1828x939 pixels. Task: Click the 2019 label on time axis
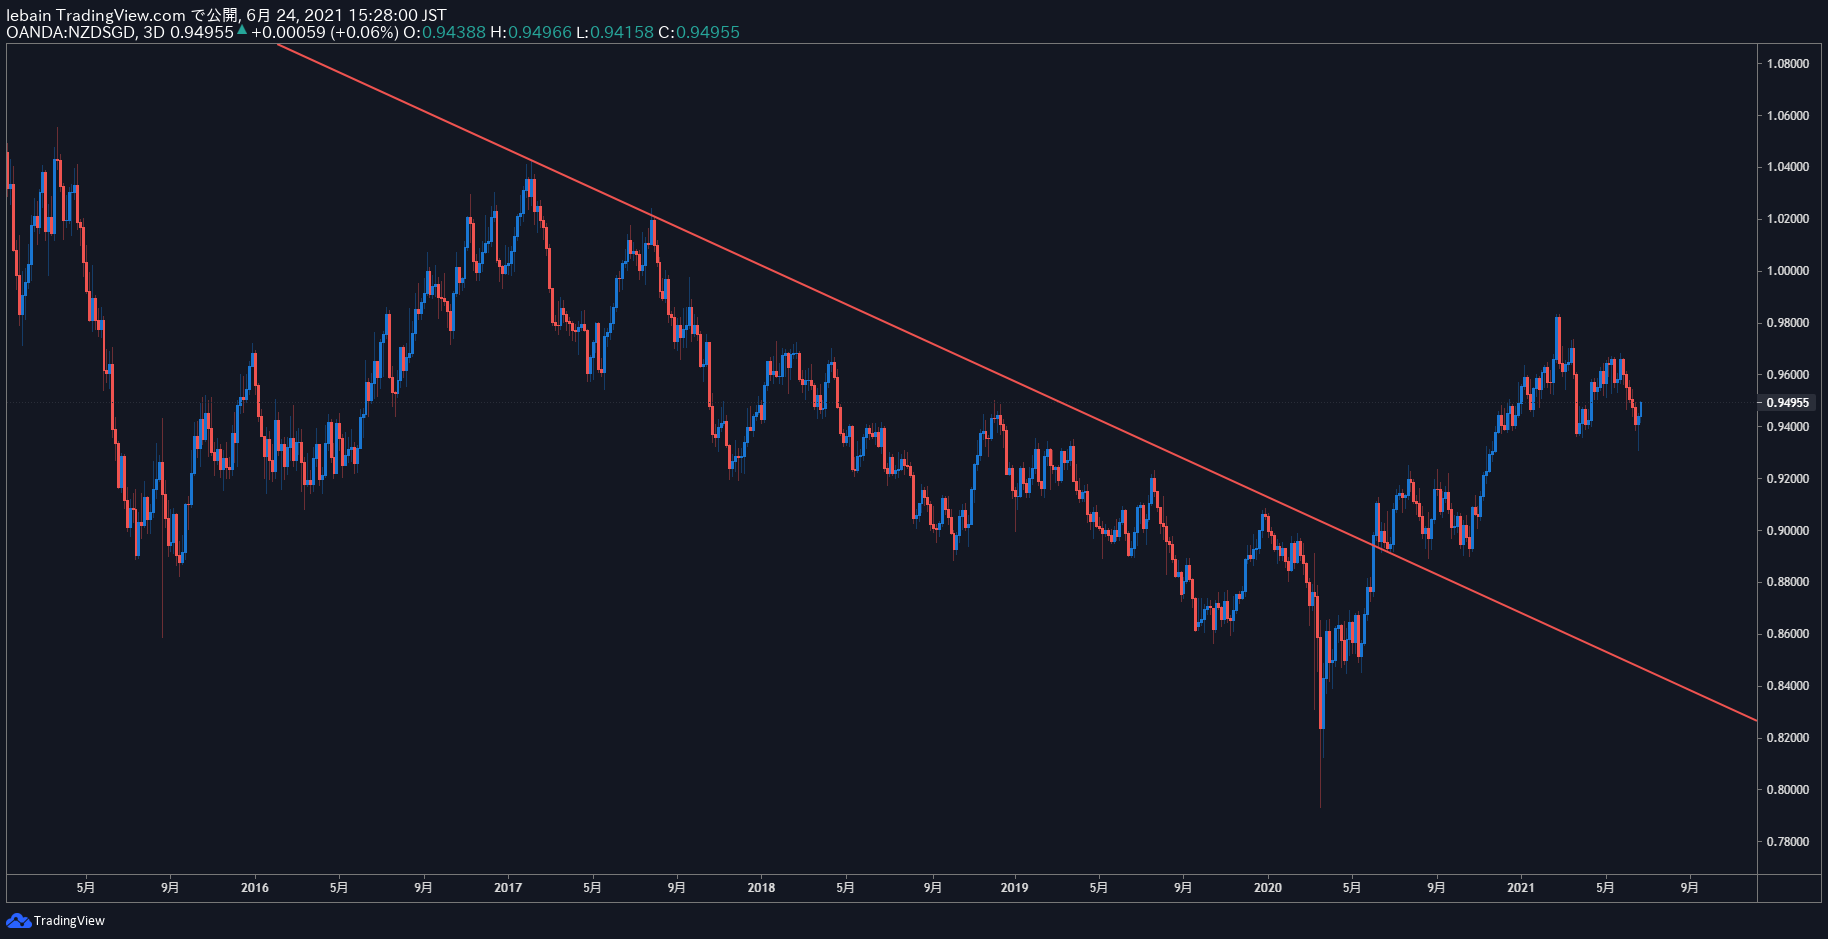coord(1014,887)
